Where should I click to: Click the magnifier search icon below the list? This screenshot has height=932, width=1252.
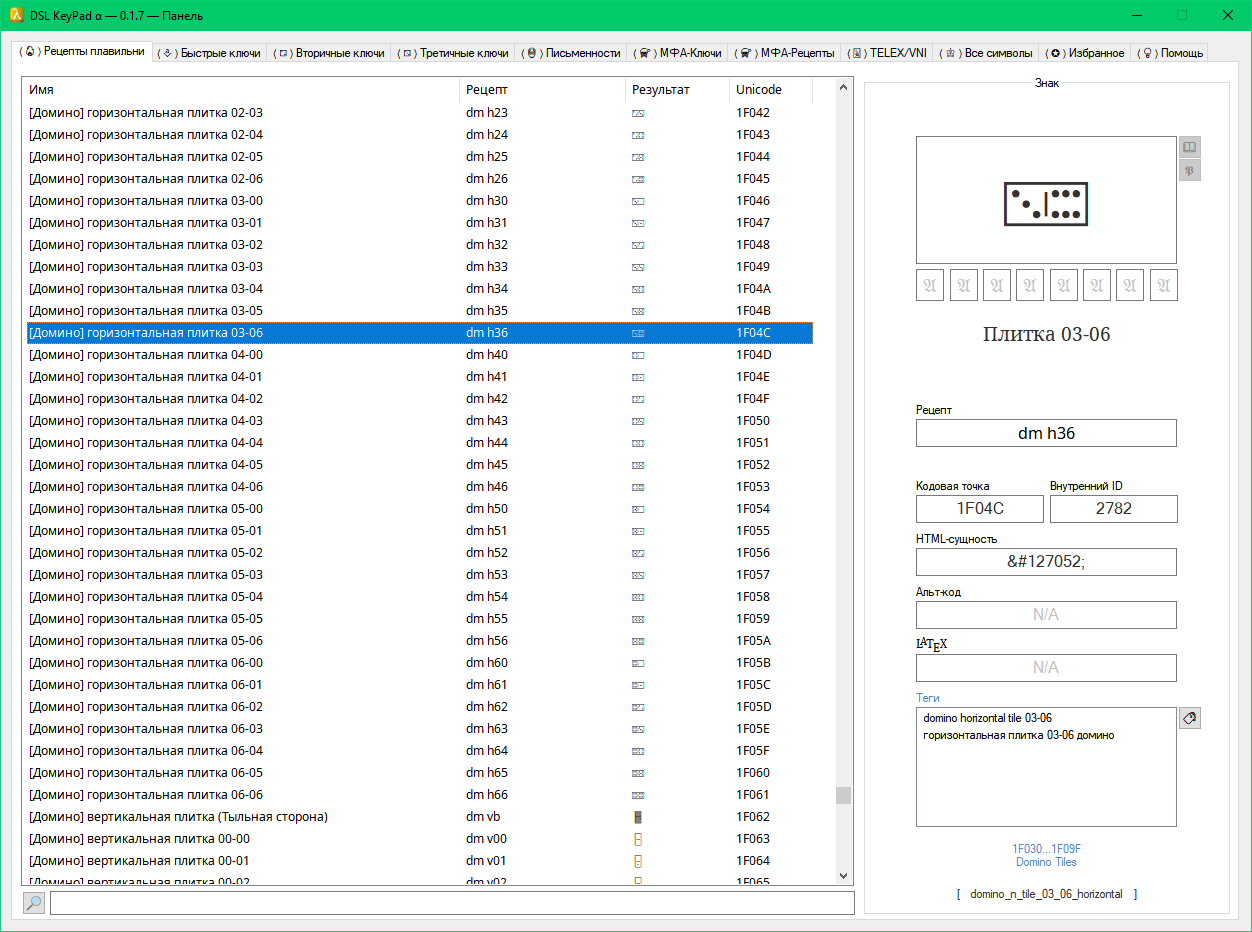coord(34,903)
